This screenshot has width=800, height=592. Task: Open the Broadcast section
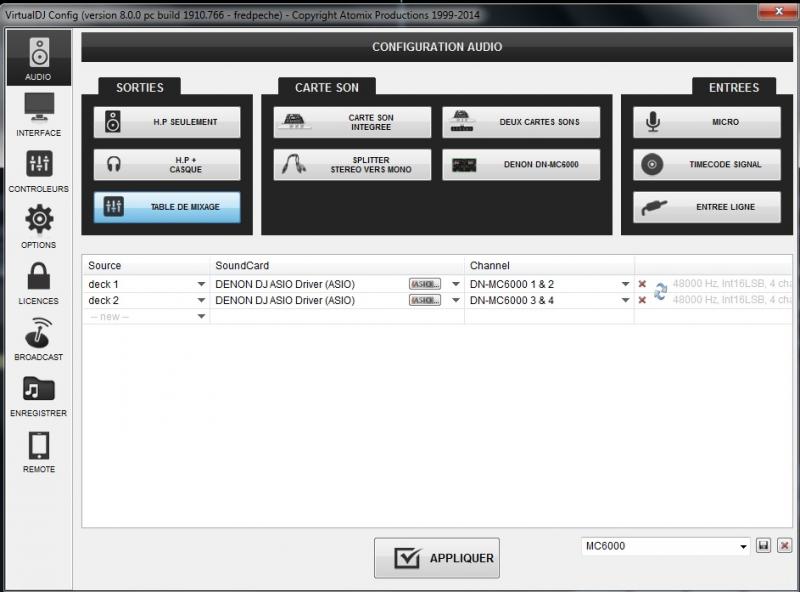point(39,339)
